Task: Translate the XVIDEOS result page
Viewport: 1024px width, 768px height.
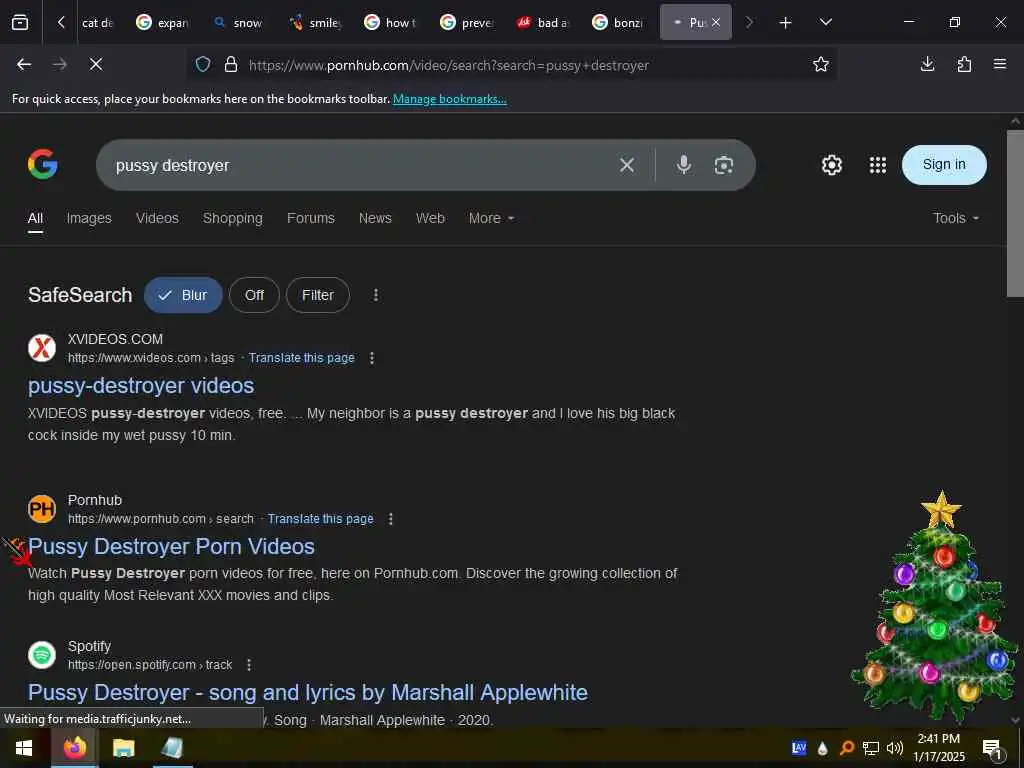Action: [x=301, y=358]
